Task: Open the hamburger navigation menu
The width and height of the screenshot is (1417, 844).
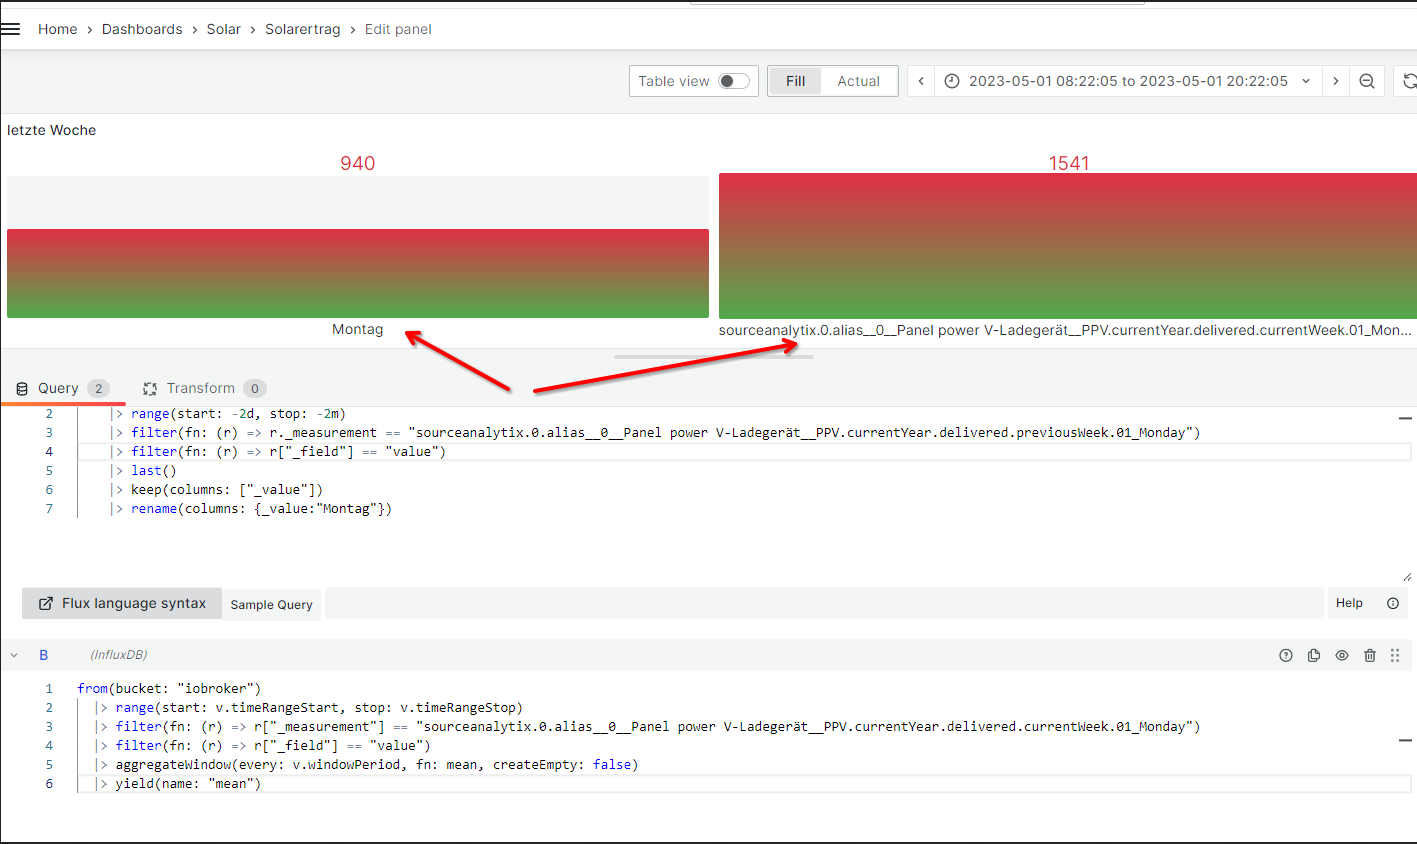Action: click(x=10, y=29)
